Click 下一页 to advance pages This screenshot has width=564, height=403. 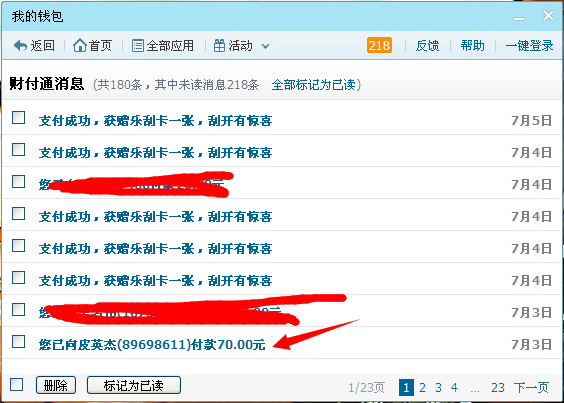point(531,388)
